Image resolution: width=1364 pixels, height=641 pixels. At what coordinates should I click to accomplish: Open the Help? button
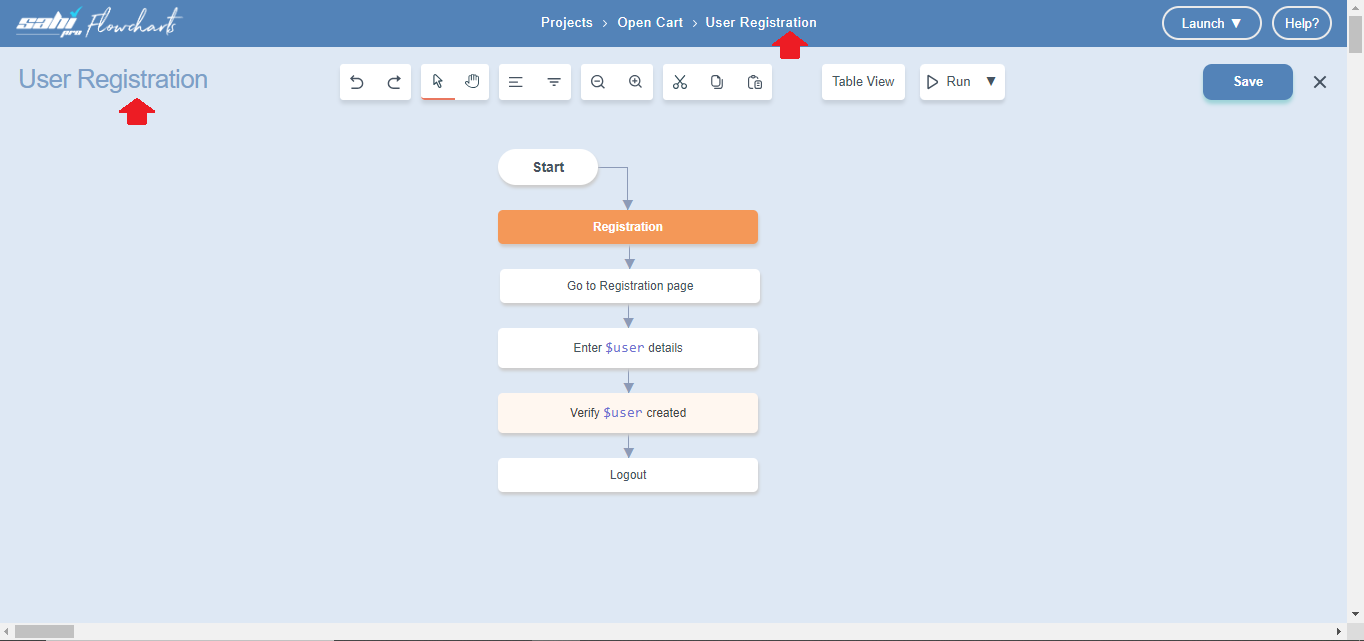1301,23
